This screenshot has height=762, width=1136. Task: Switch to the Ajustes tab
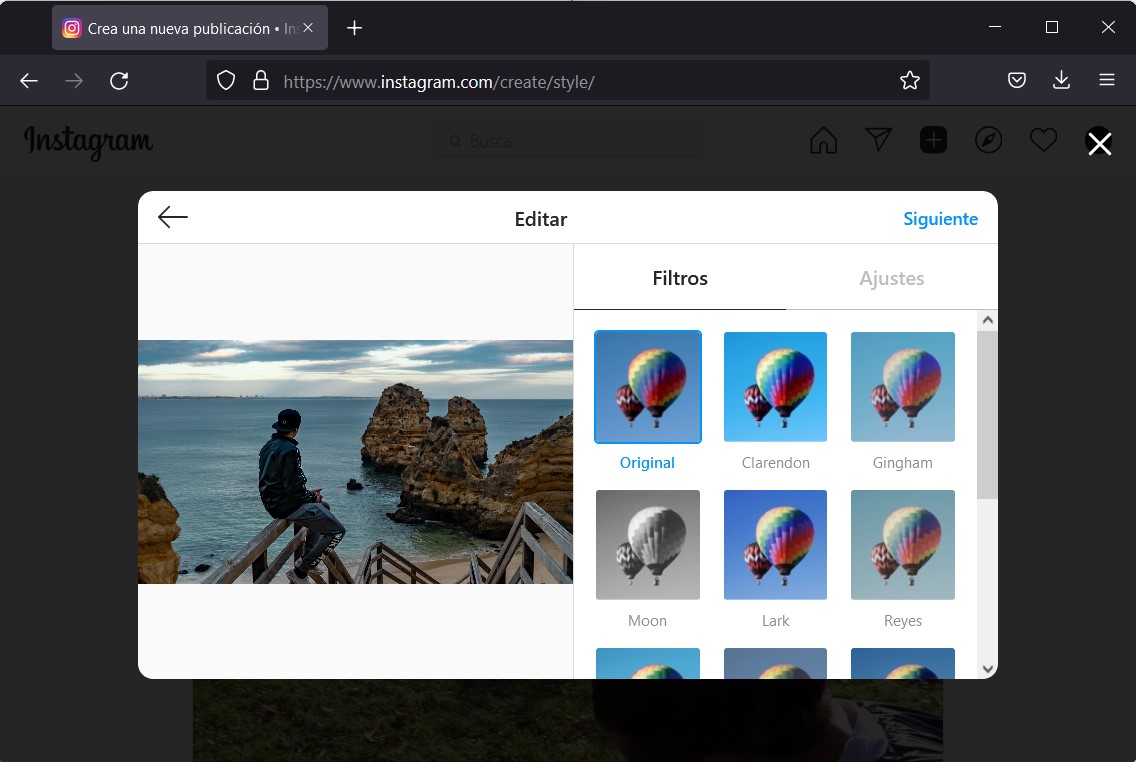[891, 279]
